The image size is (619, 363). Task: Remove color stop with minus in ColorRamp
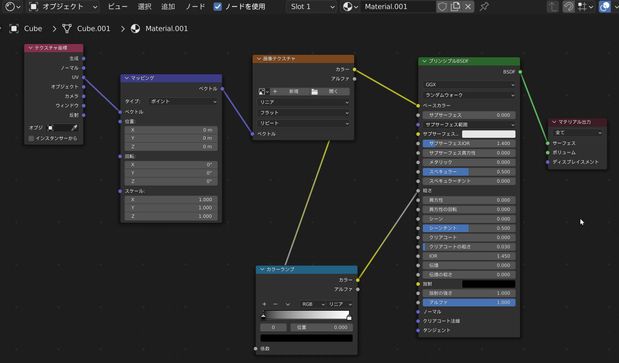point(276,304)
